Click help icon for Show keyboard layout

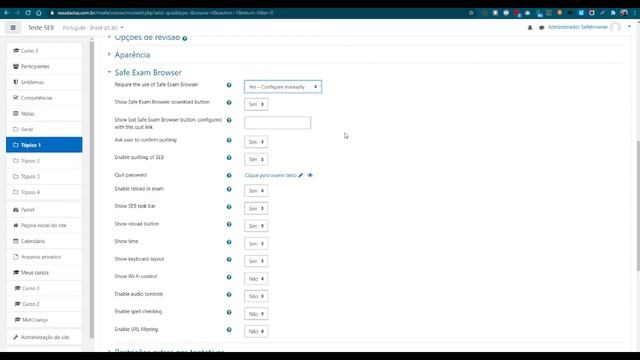pyautogui.click(x=229, y=259)
